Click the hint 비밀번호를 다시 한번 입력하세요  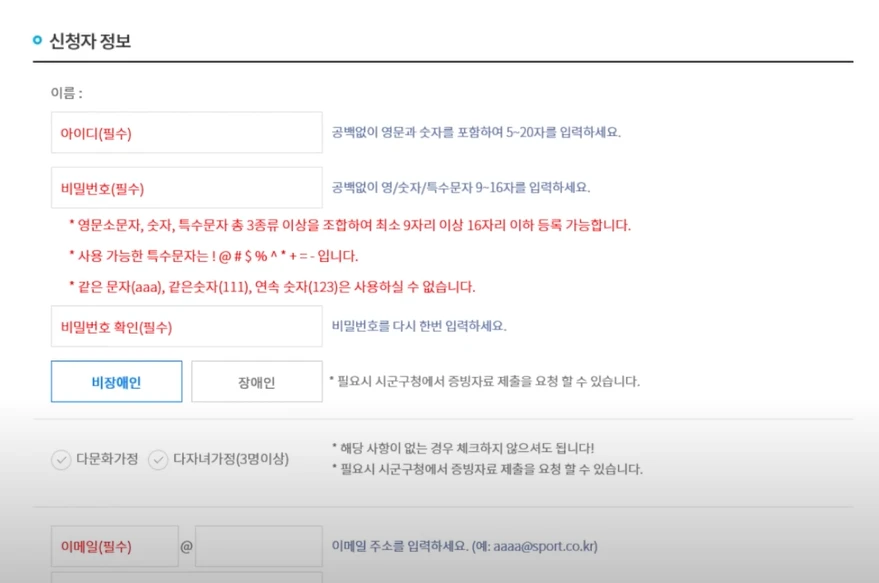click(x=419, y=326)
